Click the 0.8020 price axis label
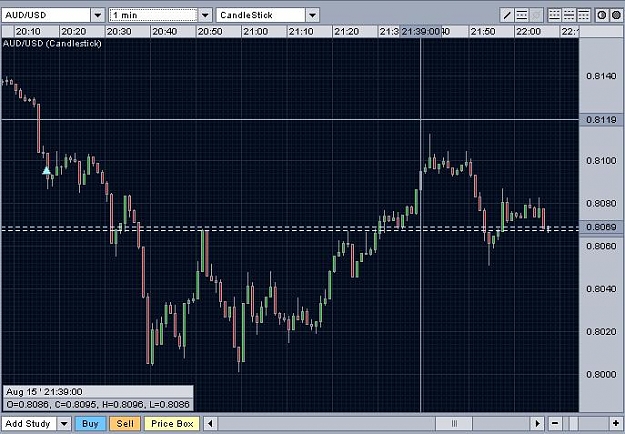This screenshot has height=434, width=625. click(x=601, y=332)
